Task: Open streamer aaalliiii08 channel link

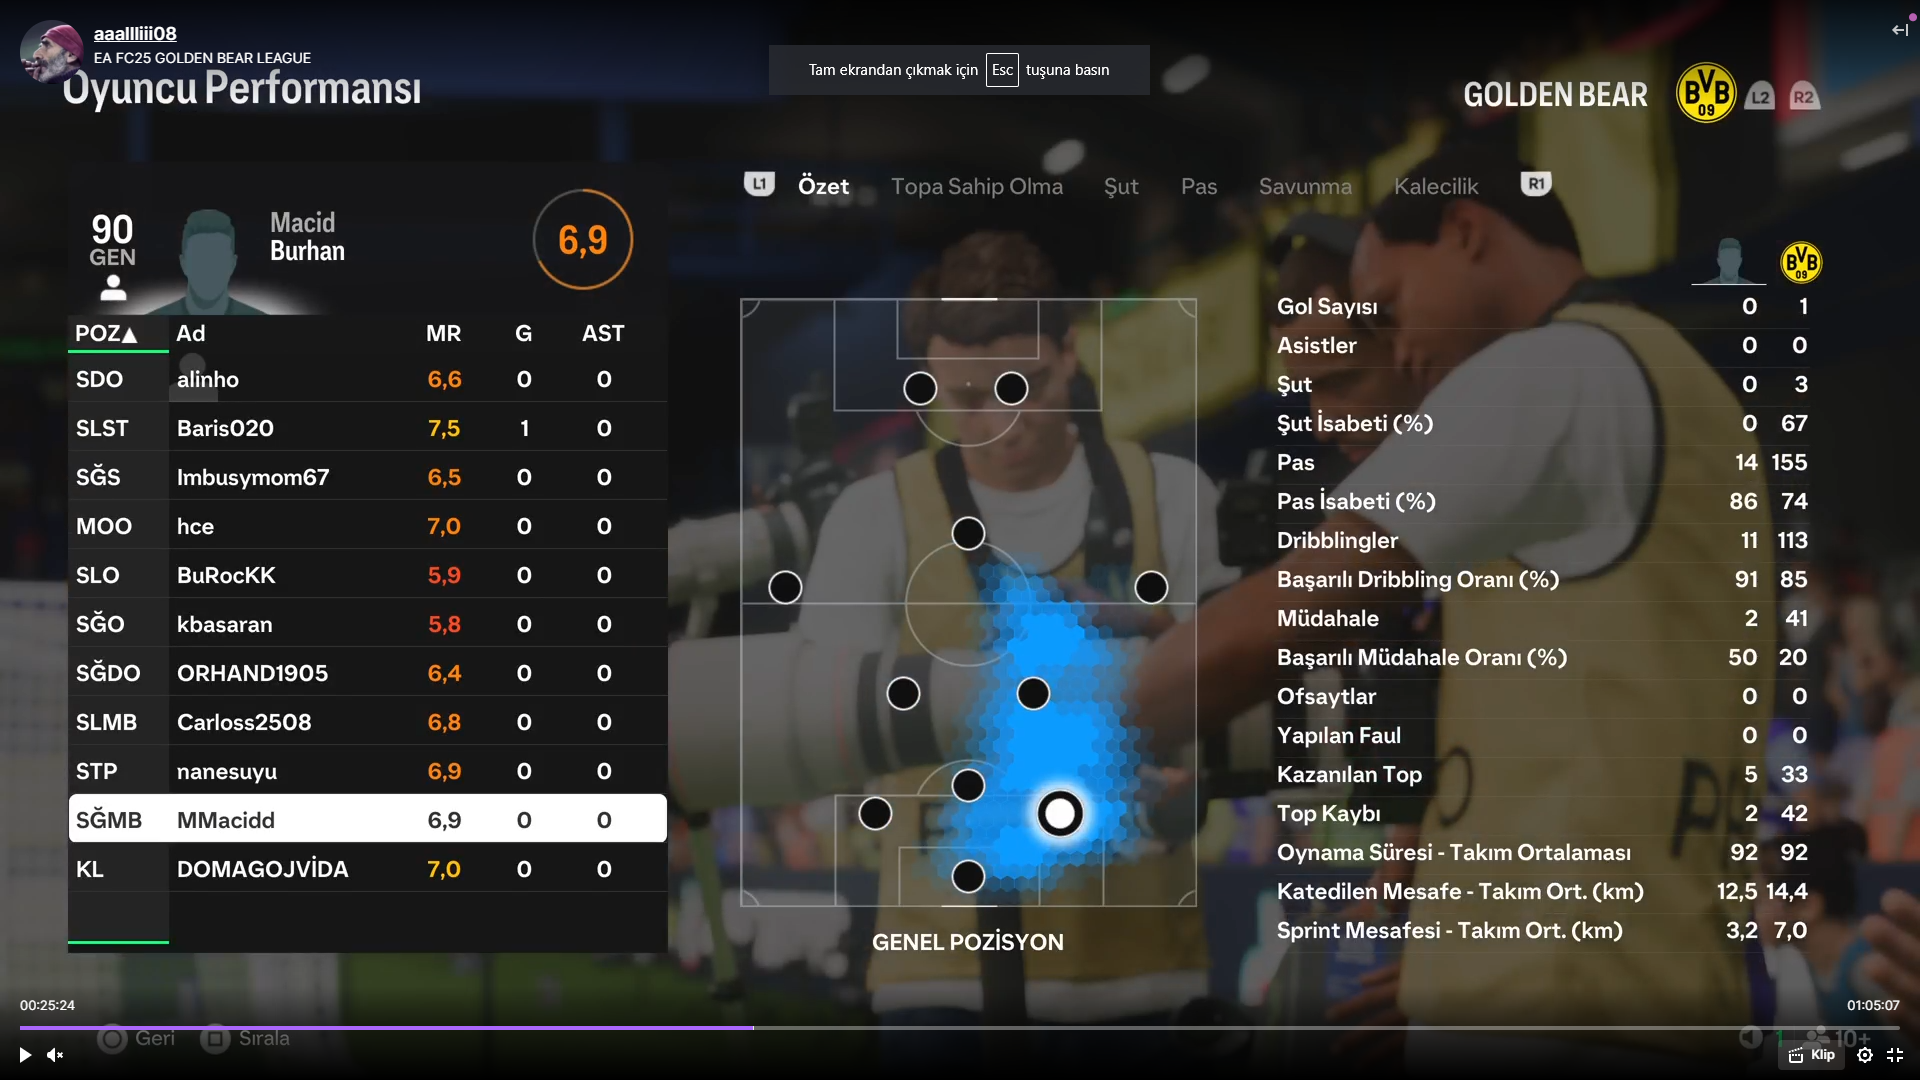Action: 135,34
